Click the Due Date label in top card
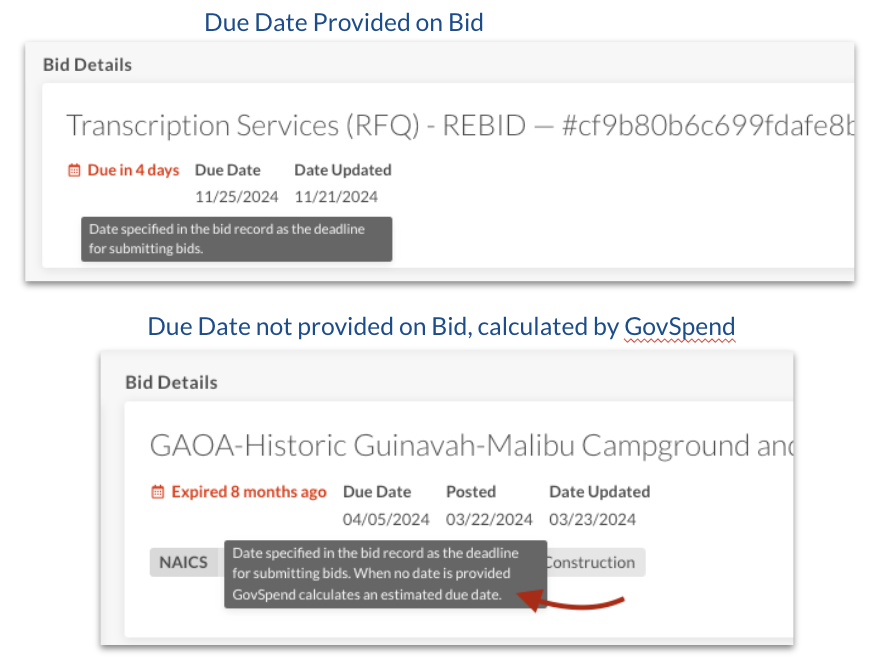 227,170
